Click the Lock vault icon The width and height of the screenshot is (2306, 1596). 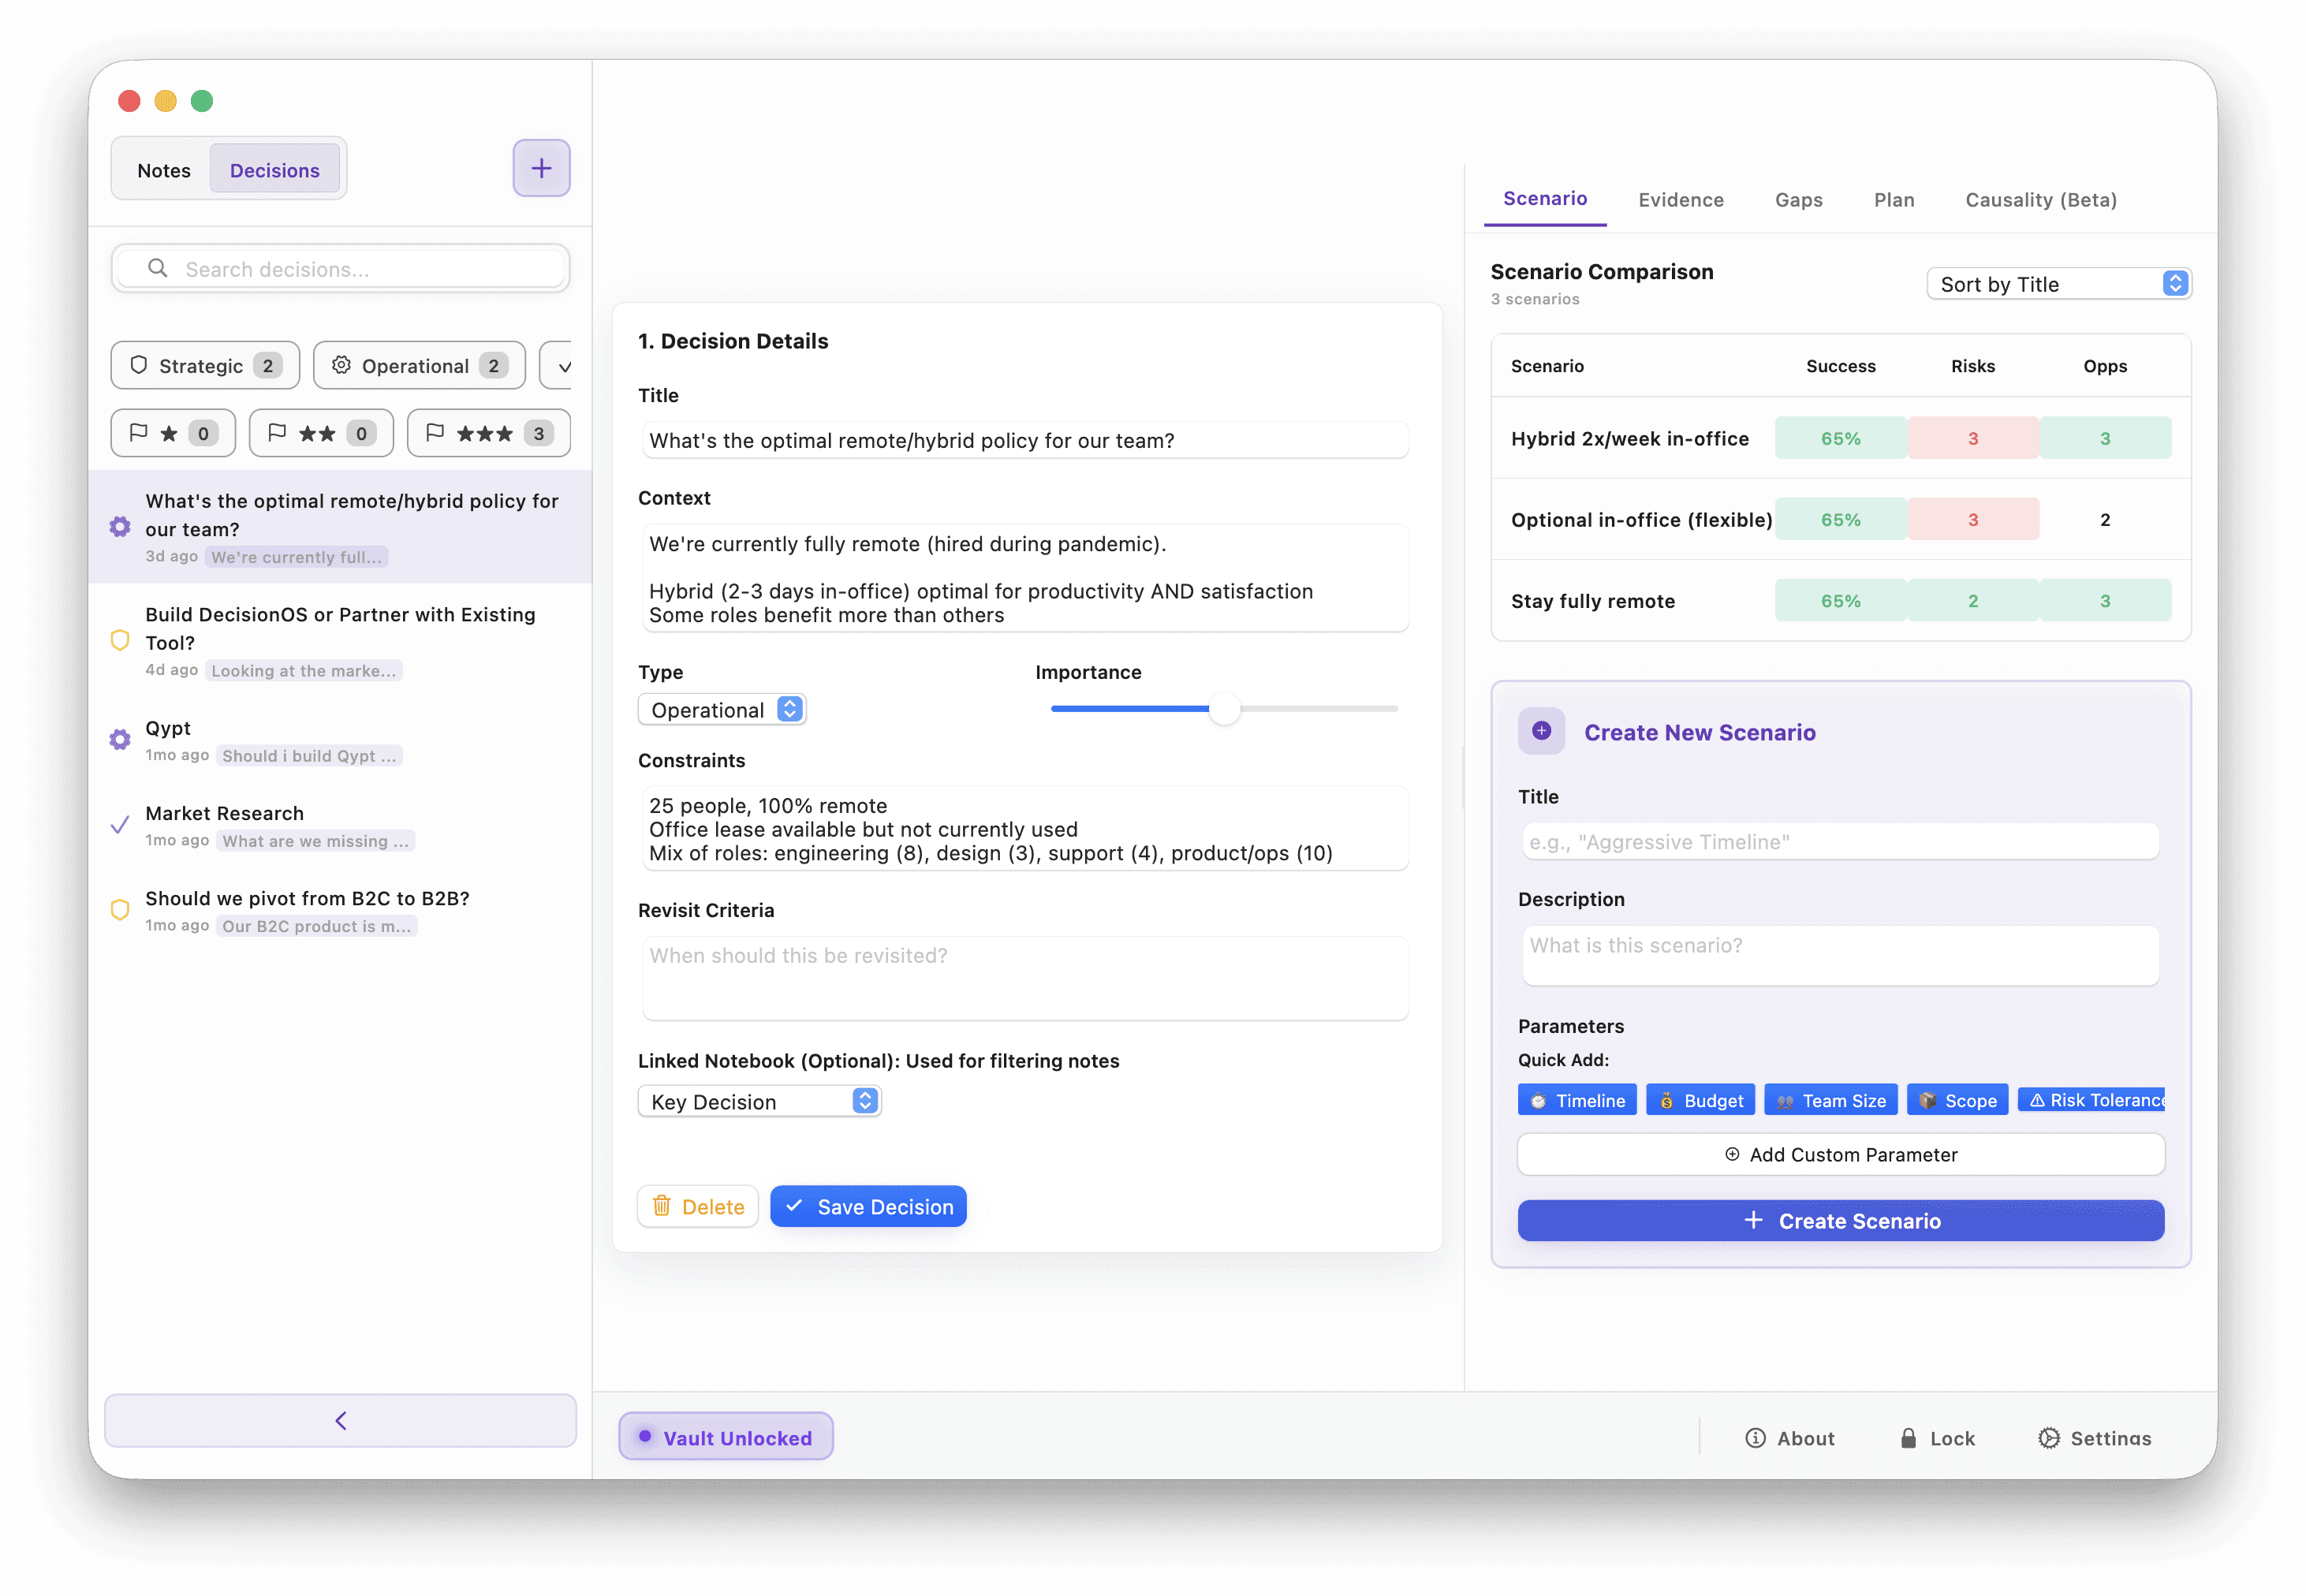click(x=1908, y=1438)
